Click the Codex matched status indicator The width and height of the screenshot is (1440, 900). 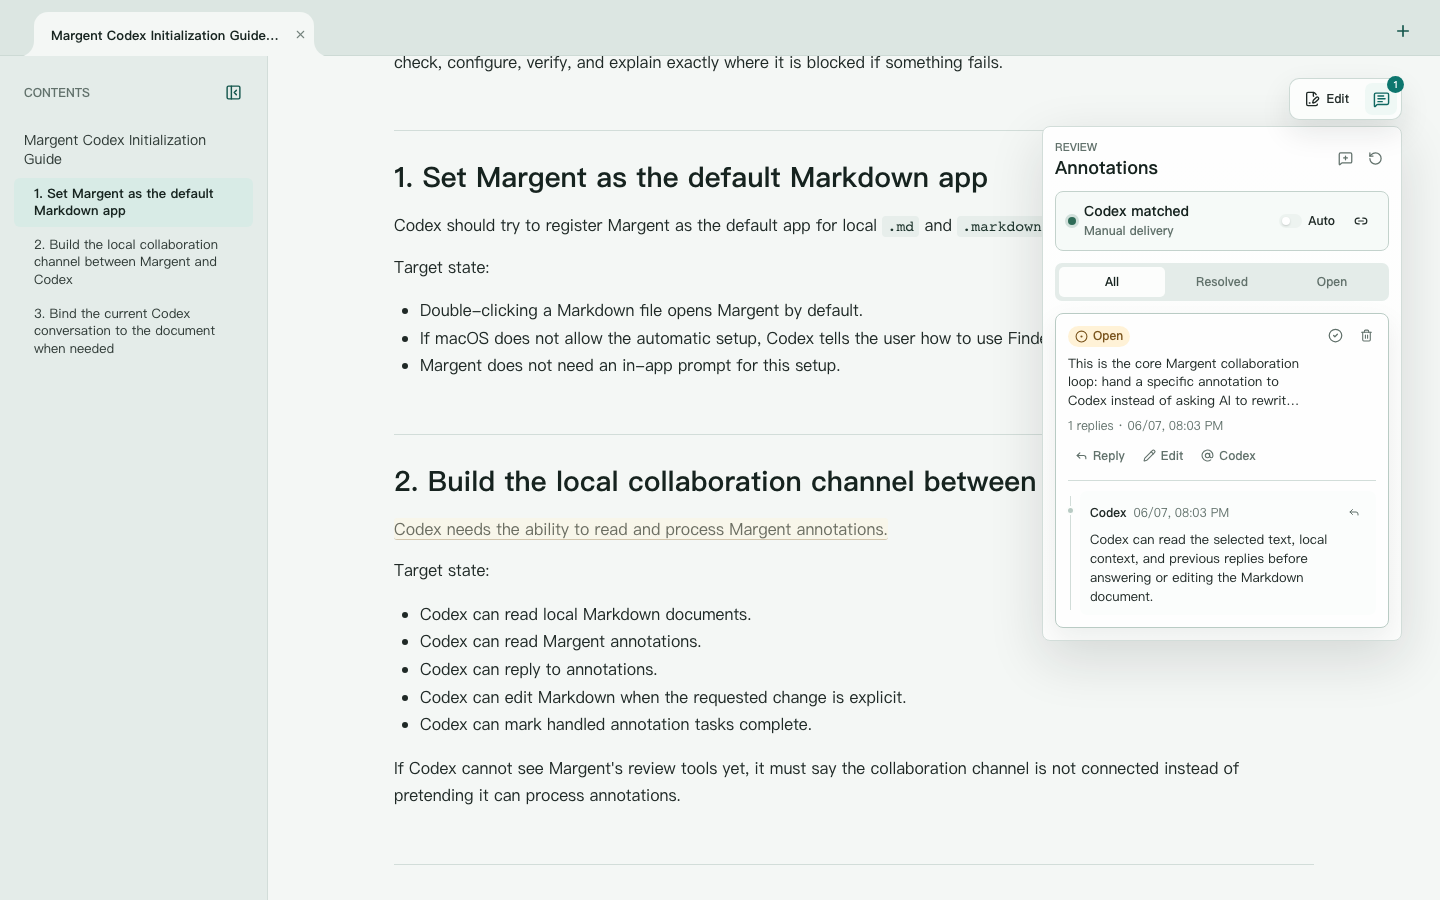[x=1072, y=221]
